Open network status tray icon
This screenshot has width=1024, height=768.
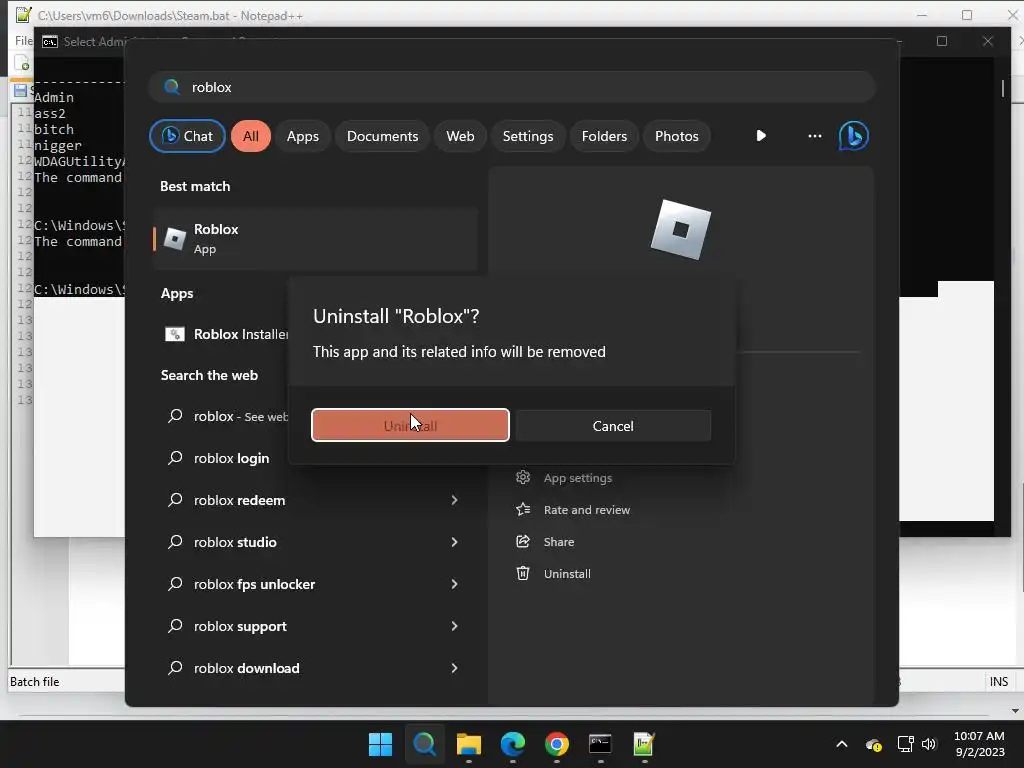click(905, 744)
